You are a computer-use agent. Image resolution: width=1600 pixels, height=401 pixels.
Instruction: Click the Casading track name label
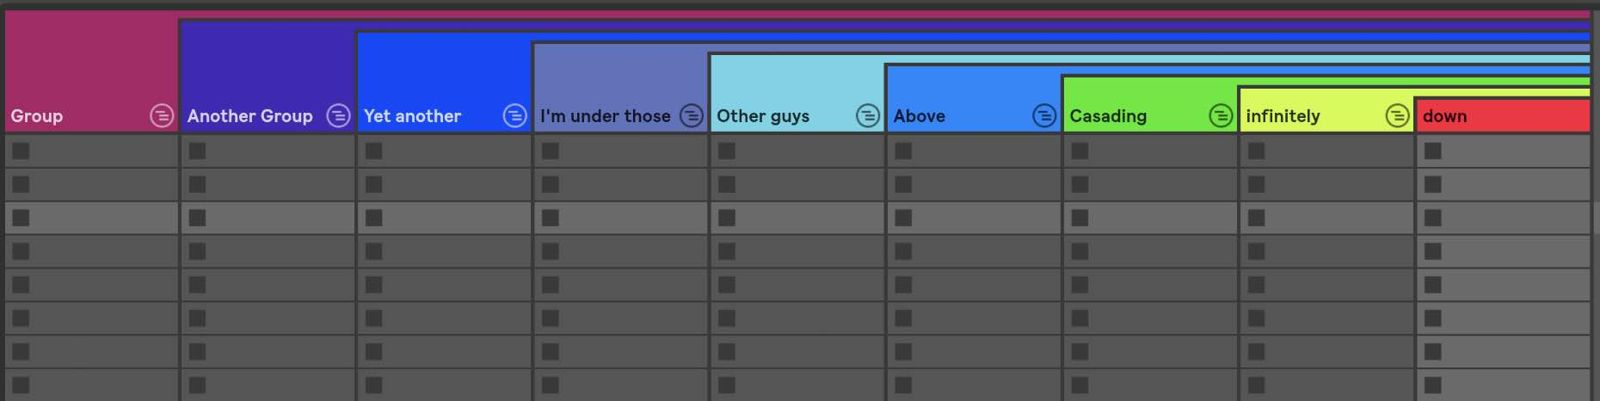pos(1108,116)
